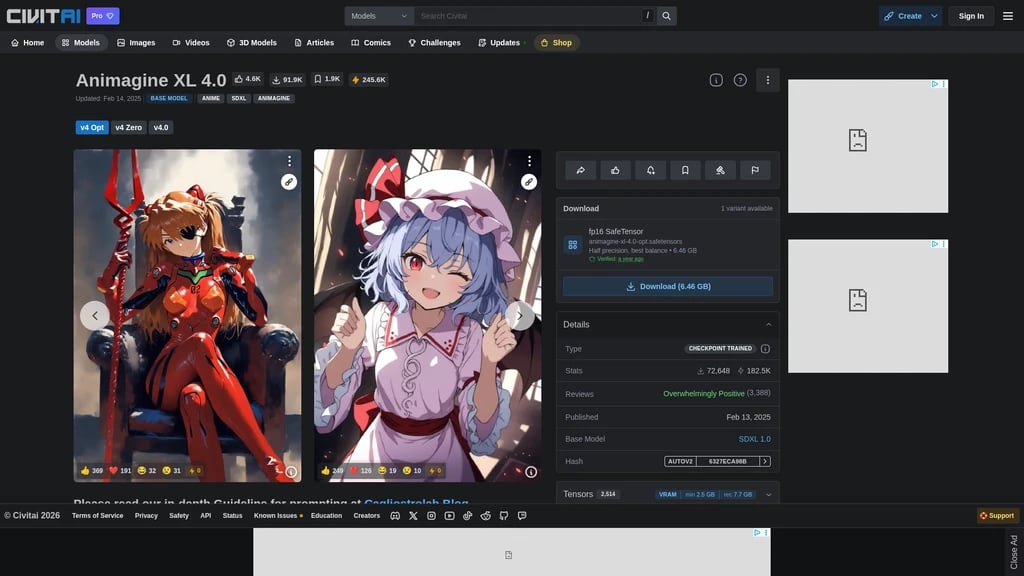This screenshot has width=1024, height=576.
Task: Click the Civitai logo
Action: tap(43, 16)
